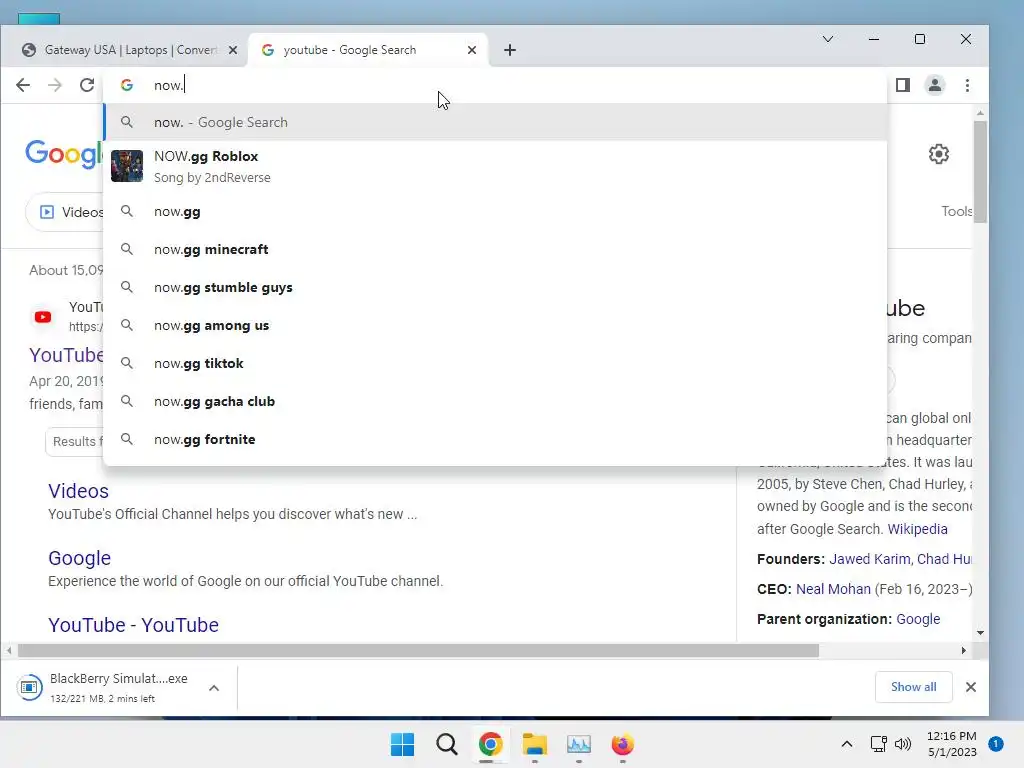Viewport: 1024px width, 768px height.
Task: Select the now.gg among us suggestion
Action: pyautogui.click(x=495, y=325)
